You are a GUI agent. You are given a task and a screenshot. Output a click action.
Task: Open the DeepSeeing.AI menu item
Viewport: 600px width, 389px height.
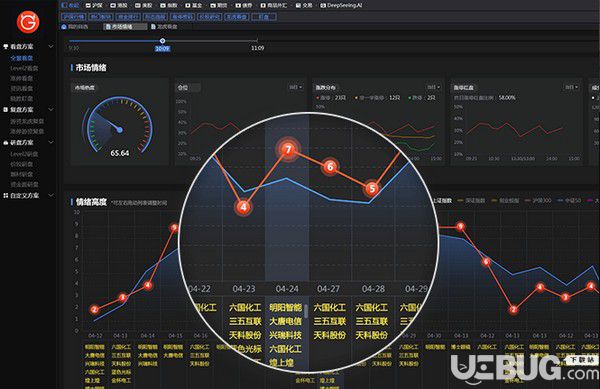tap(341, 5)
